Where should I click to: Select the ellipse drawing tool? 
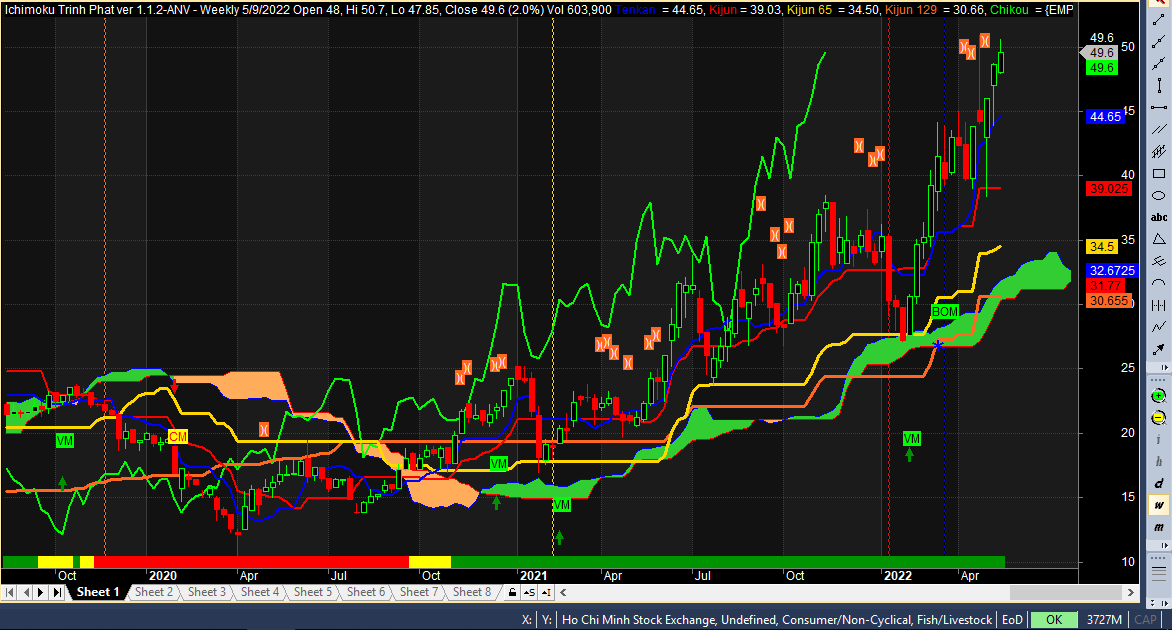pyautogui.click(x=1159, y=195)
